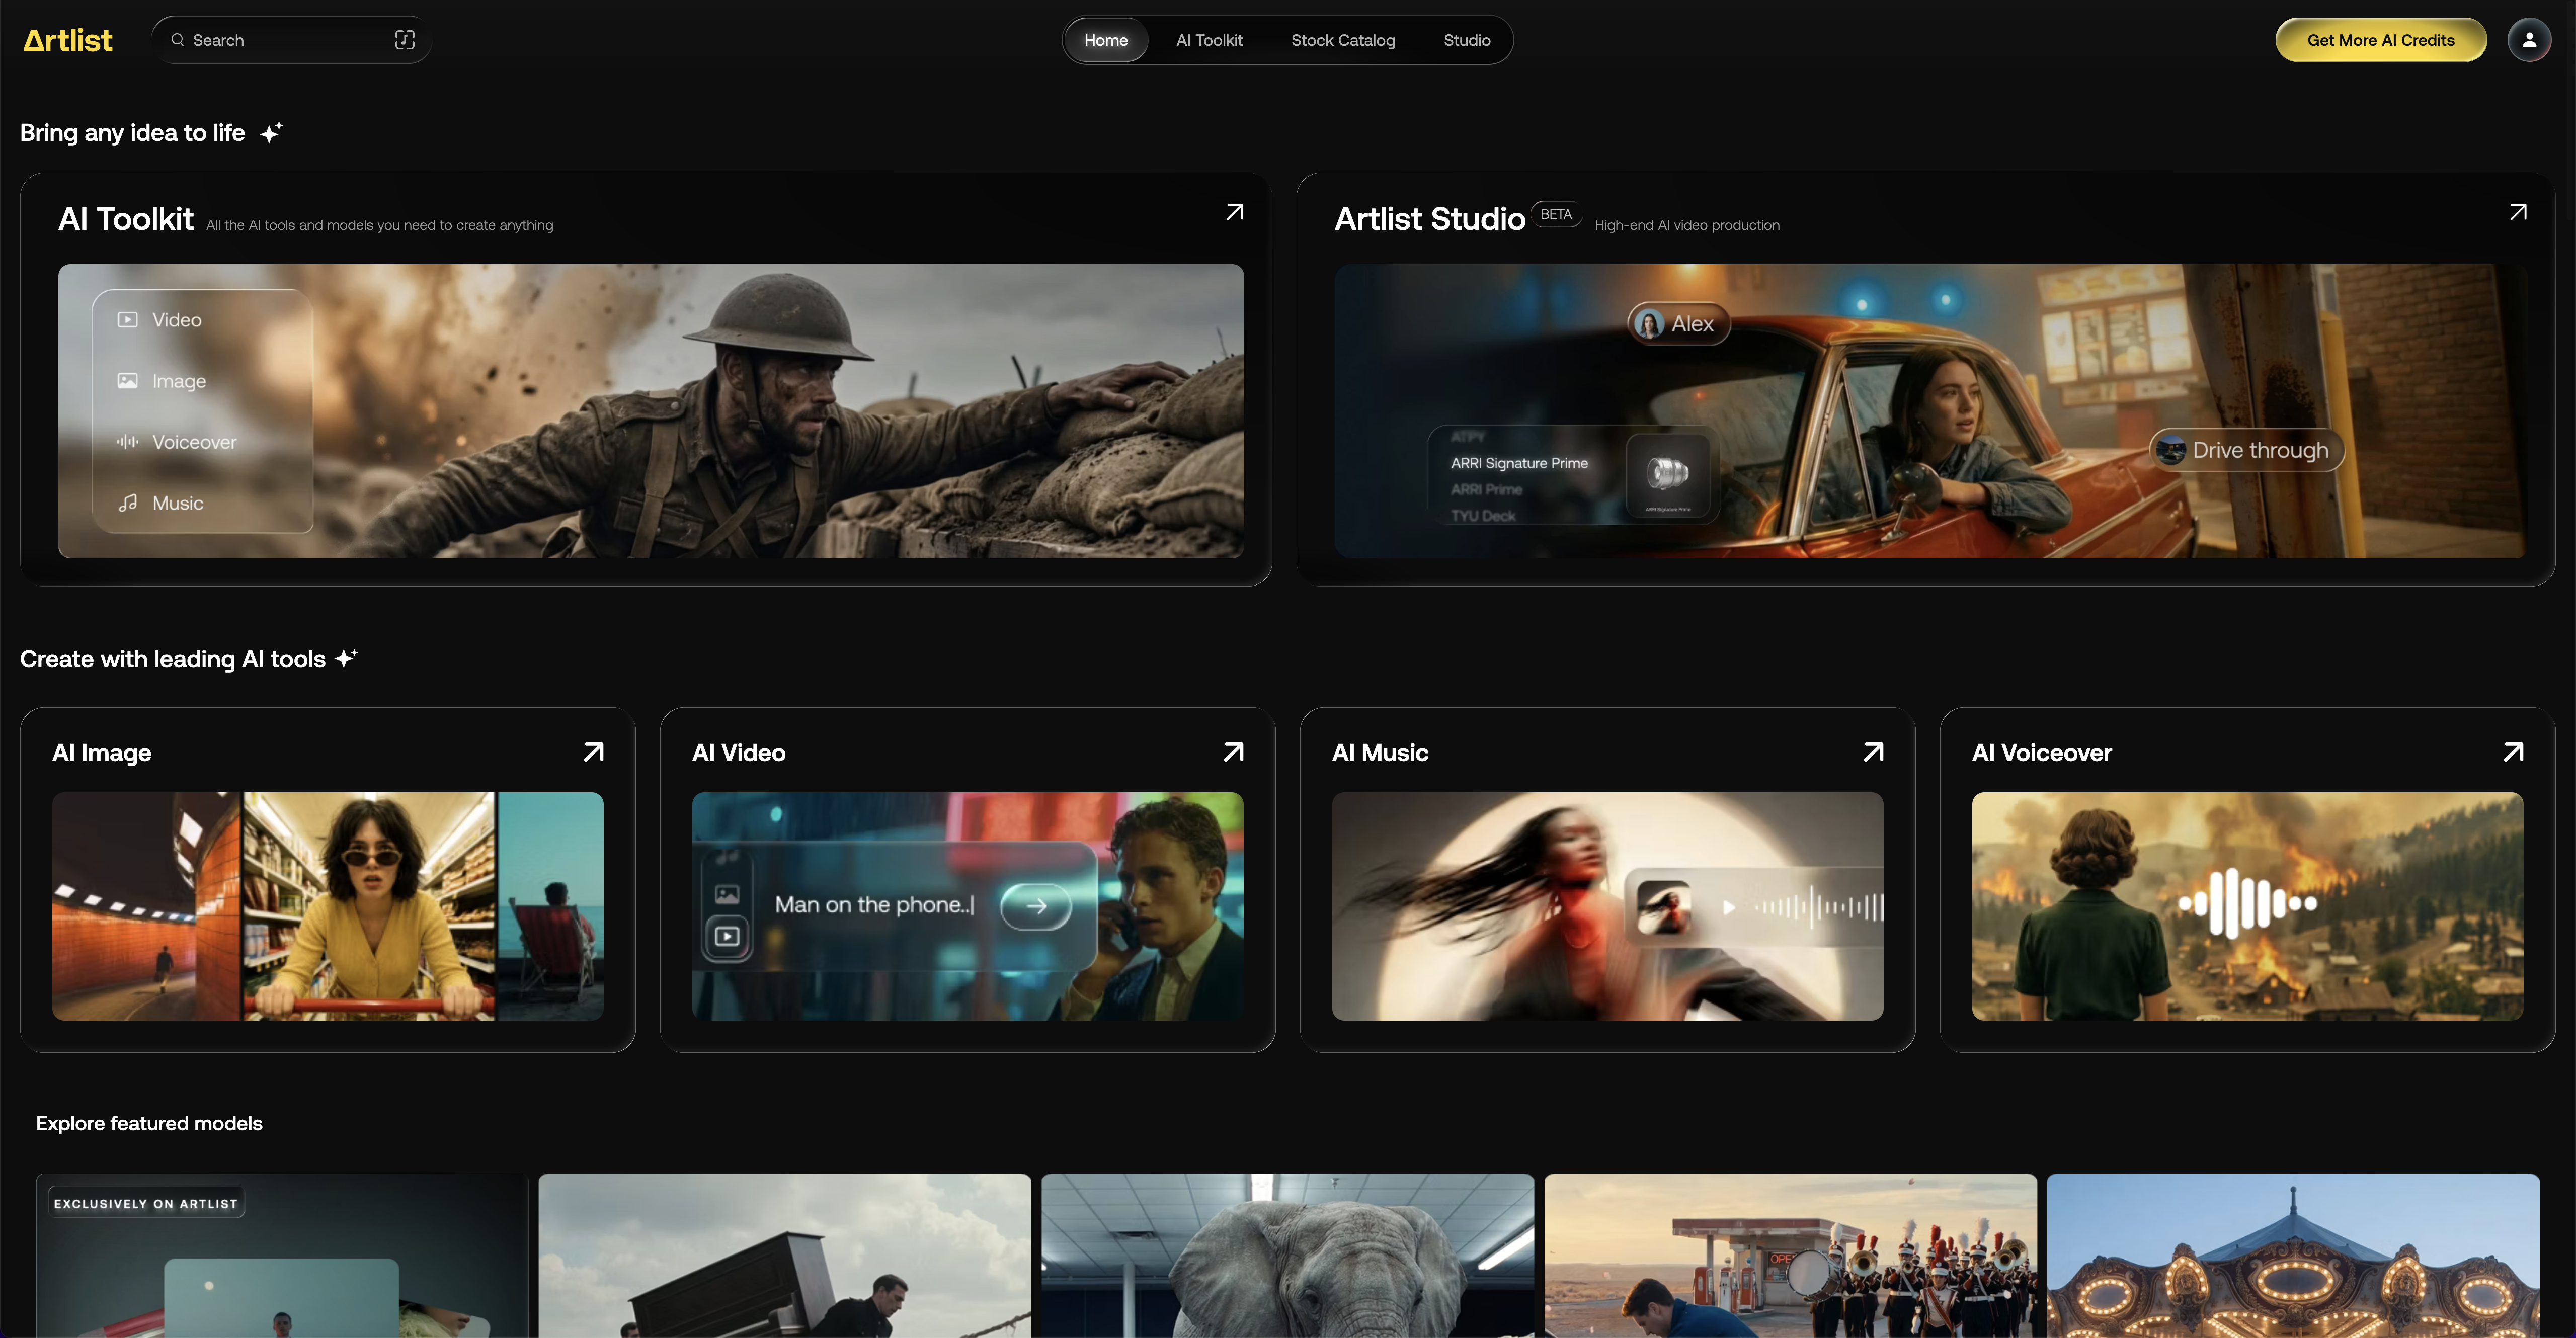Viewport: 2576px width, 1338px height.
Task: Play the track in the AI Music card
Action: pyautogui.click(x=1729, y=908)
